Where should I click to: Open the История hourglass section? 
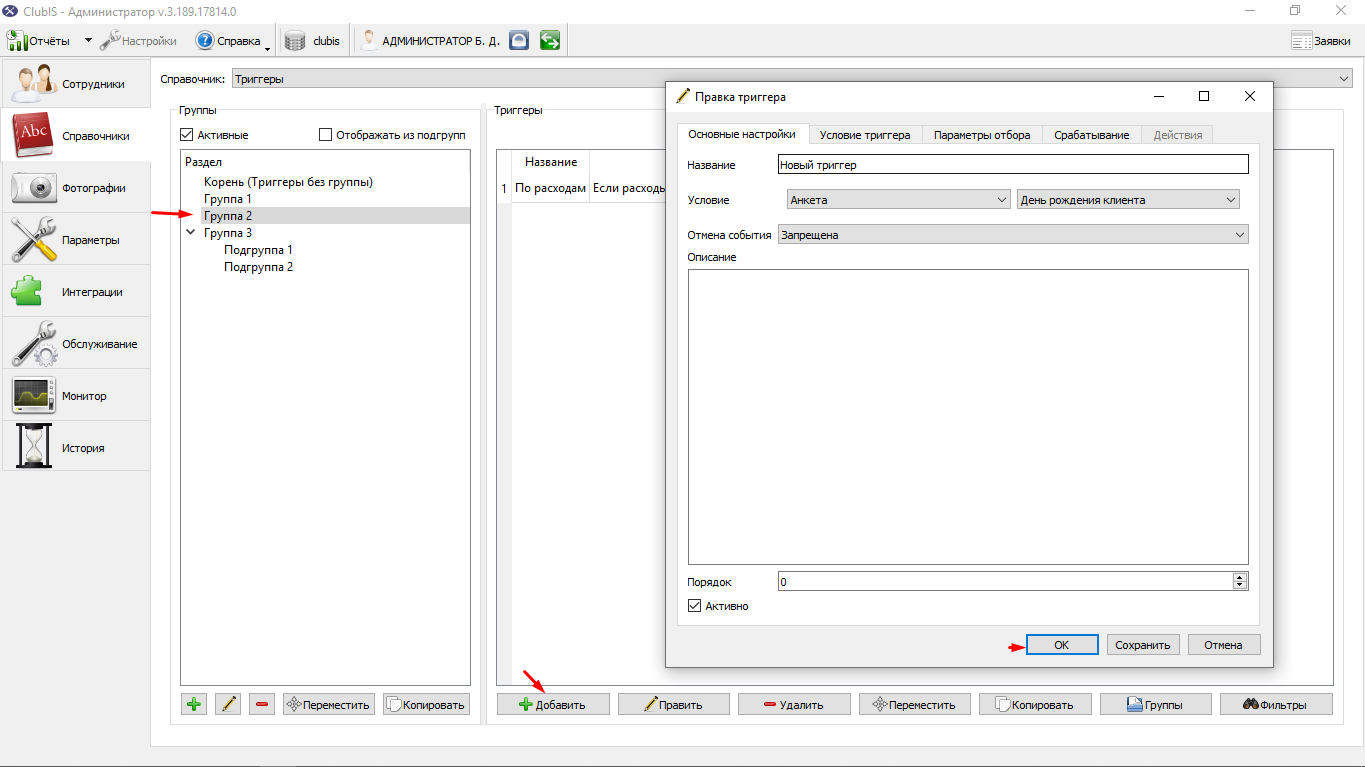pyautogui.click(x=76, y=448)
